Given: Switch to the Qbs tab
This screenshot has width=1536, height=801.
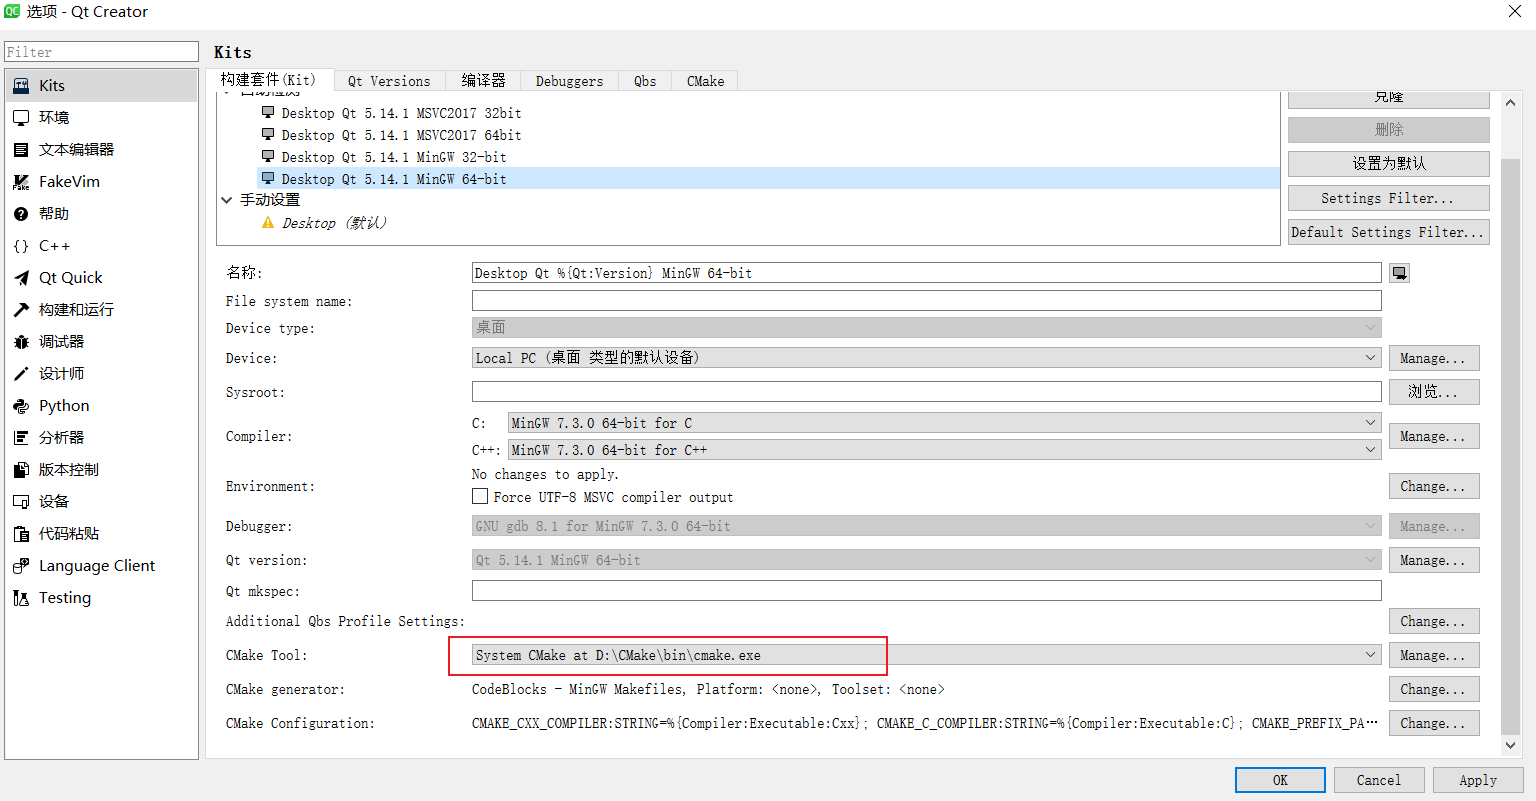Looking at the screenshot, I should 645,82.
